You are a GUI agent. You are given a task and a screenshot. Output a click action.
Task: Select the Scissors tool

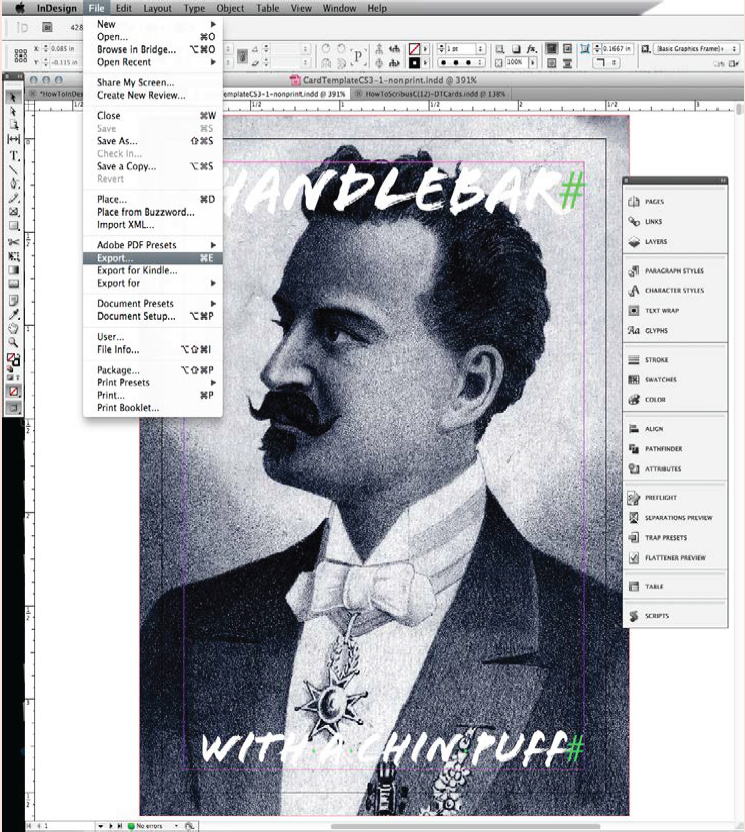click(x=14, y=242)
